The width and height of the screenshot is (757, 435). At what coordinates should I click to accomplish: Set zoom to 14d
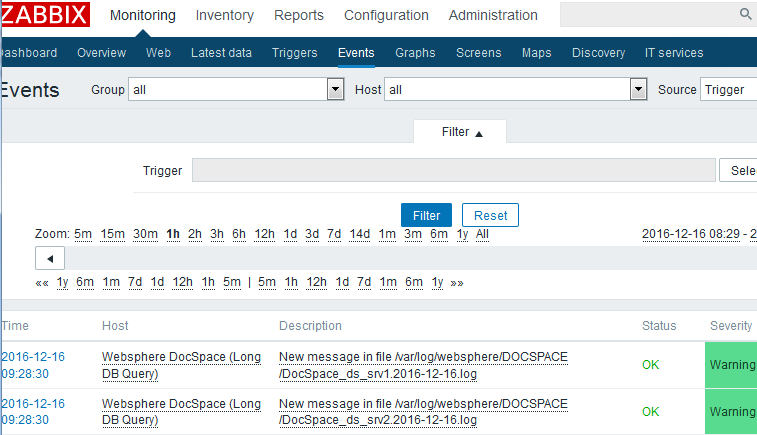point(360,234)
